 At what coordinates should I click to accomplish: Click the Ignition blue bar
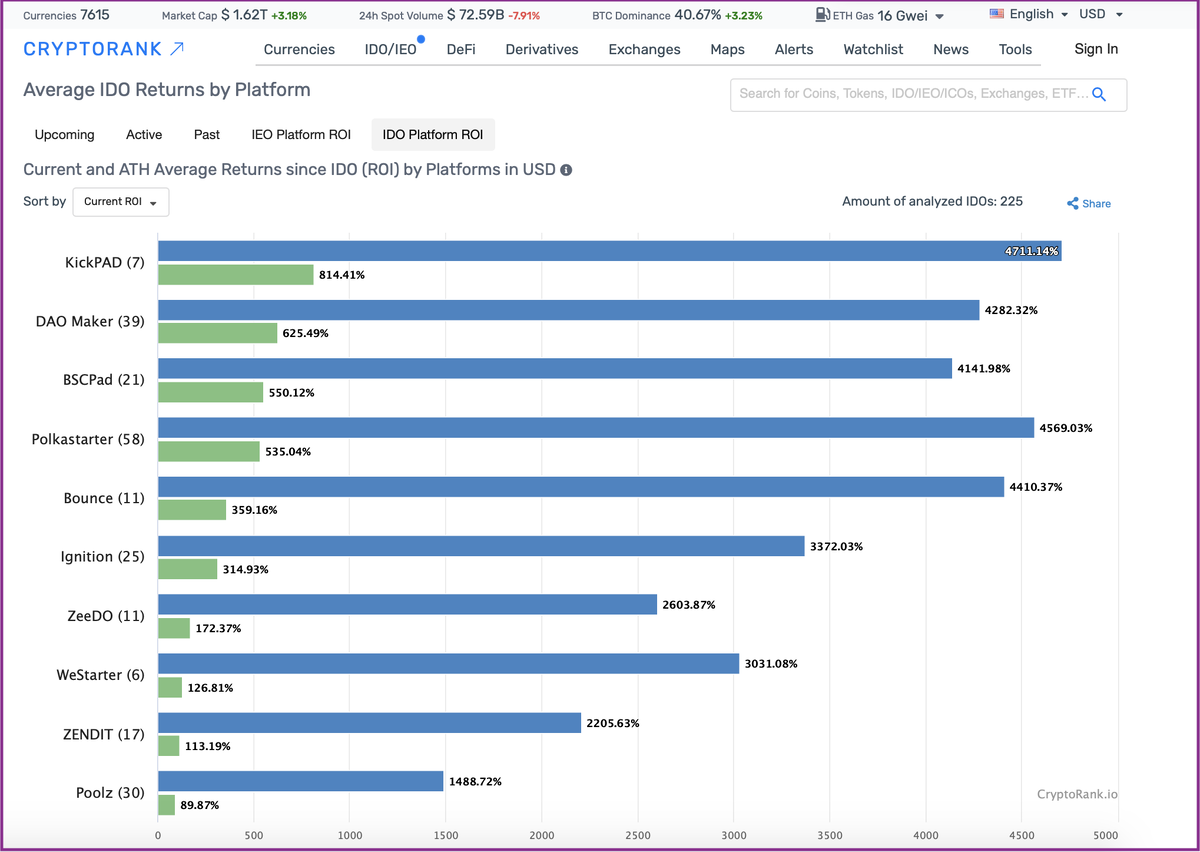[481, 546]
